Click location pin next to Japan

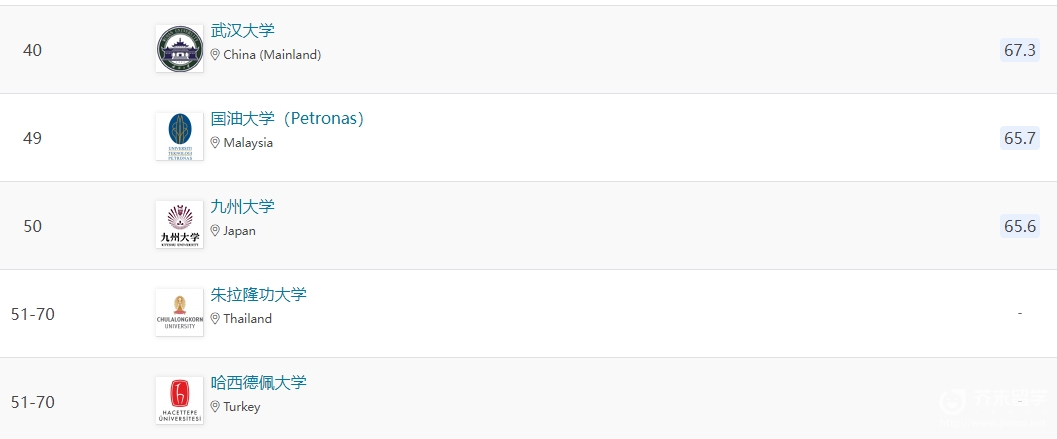tap(215, 231)
